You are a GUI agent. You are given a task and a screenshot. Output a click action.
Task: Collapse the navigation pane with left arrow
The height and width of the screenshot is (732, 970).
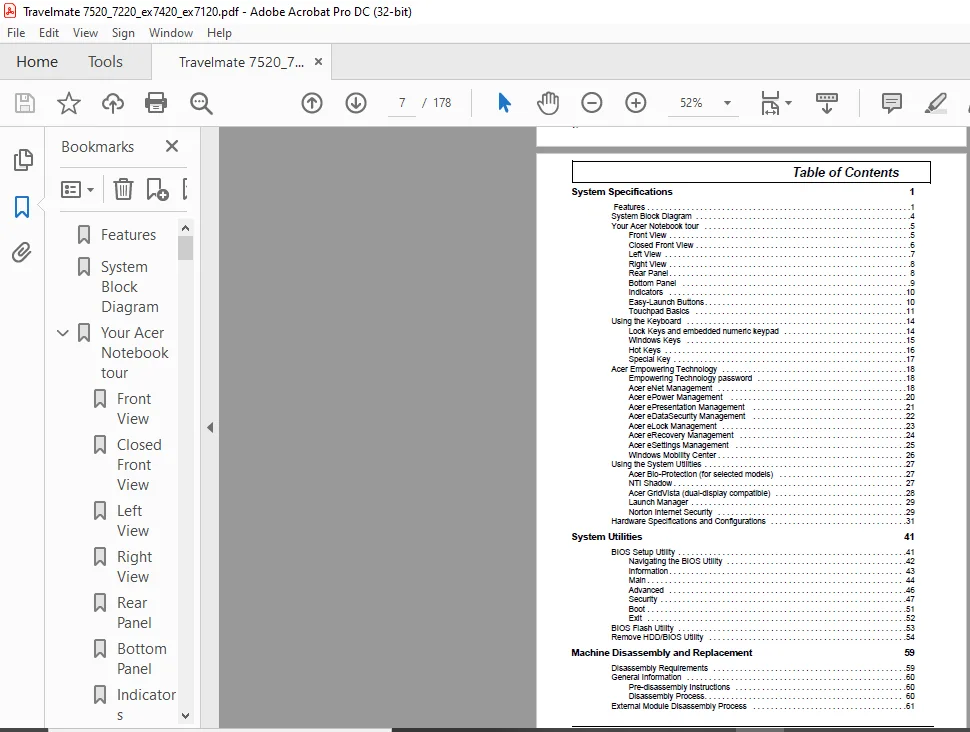(210, 428)
